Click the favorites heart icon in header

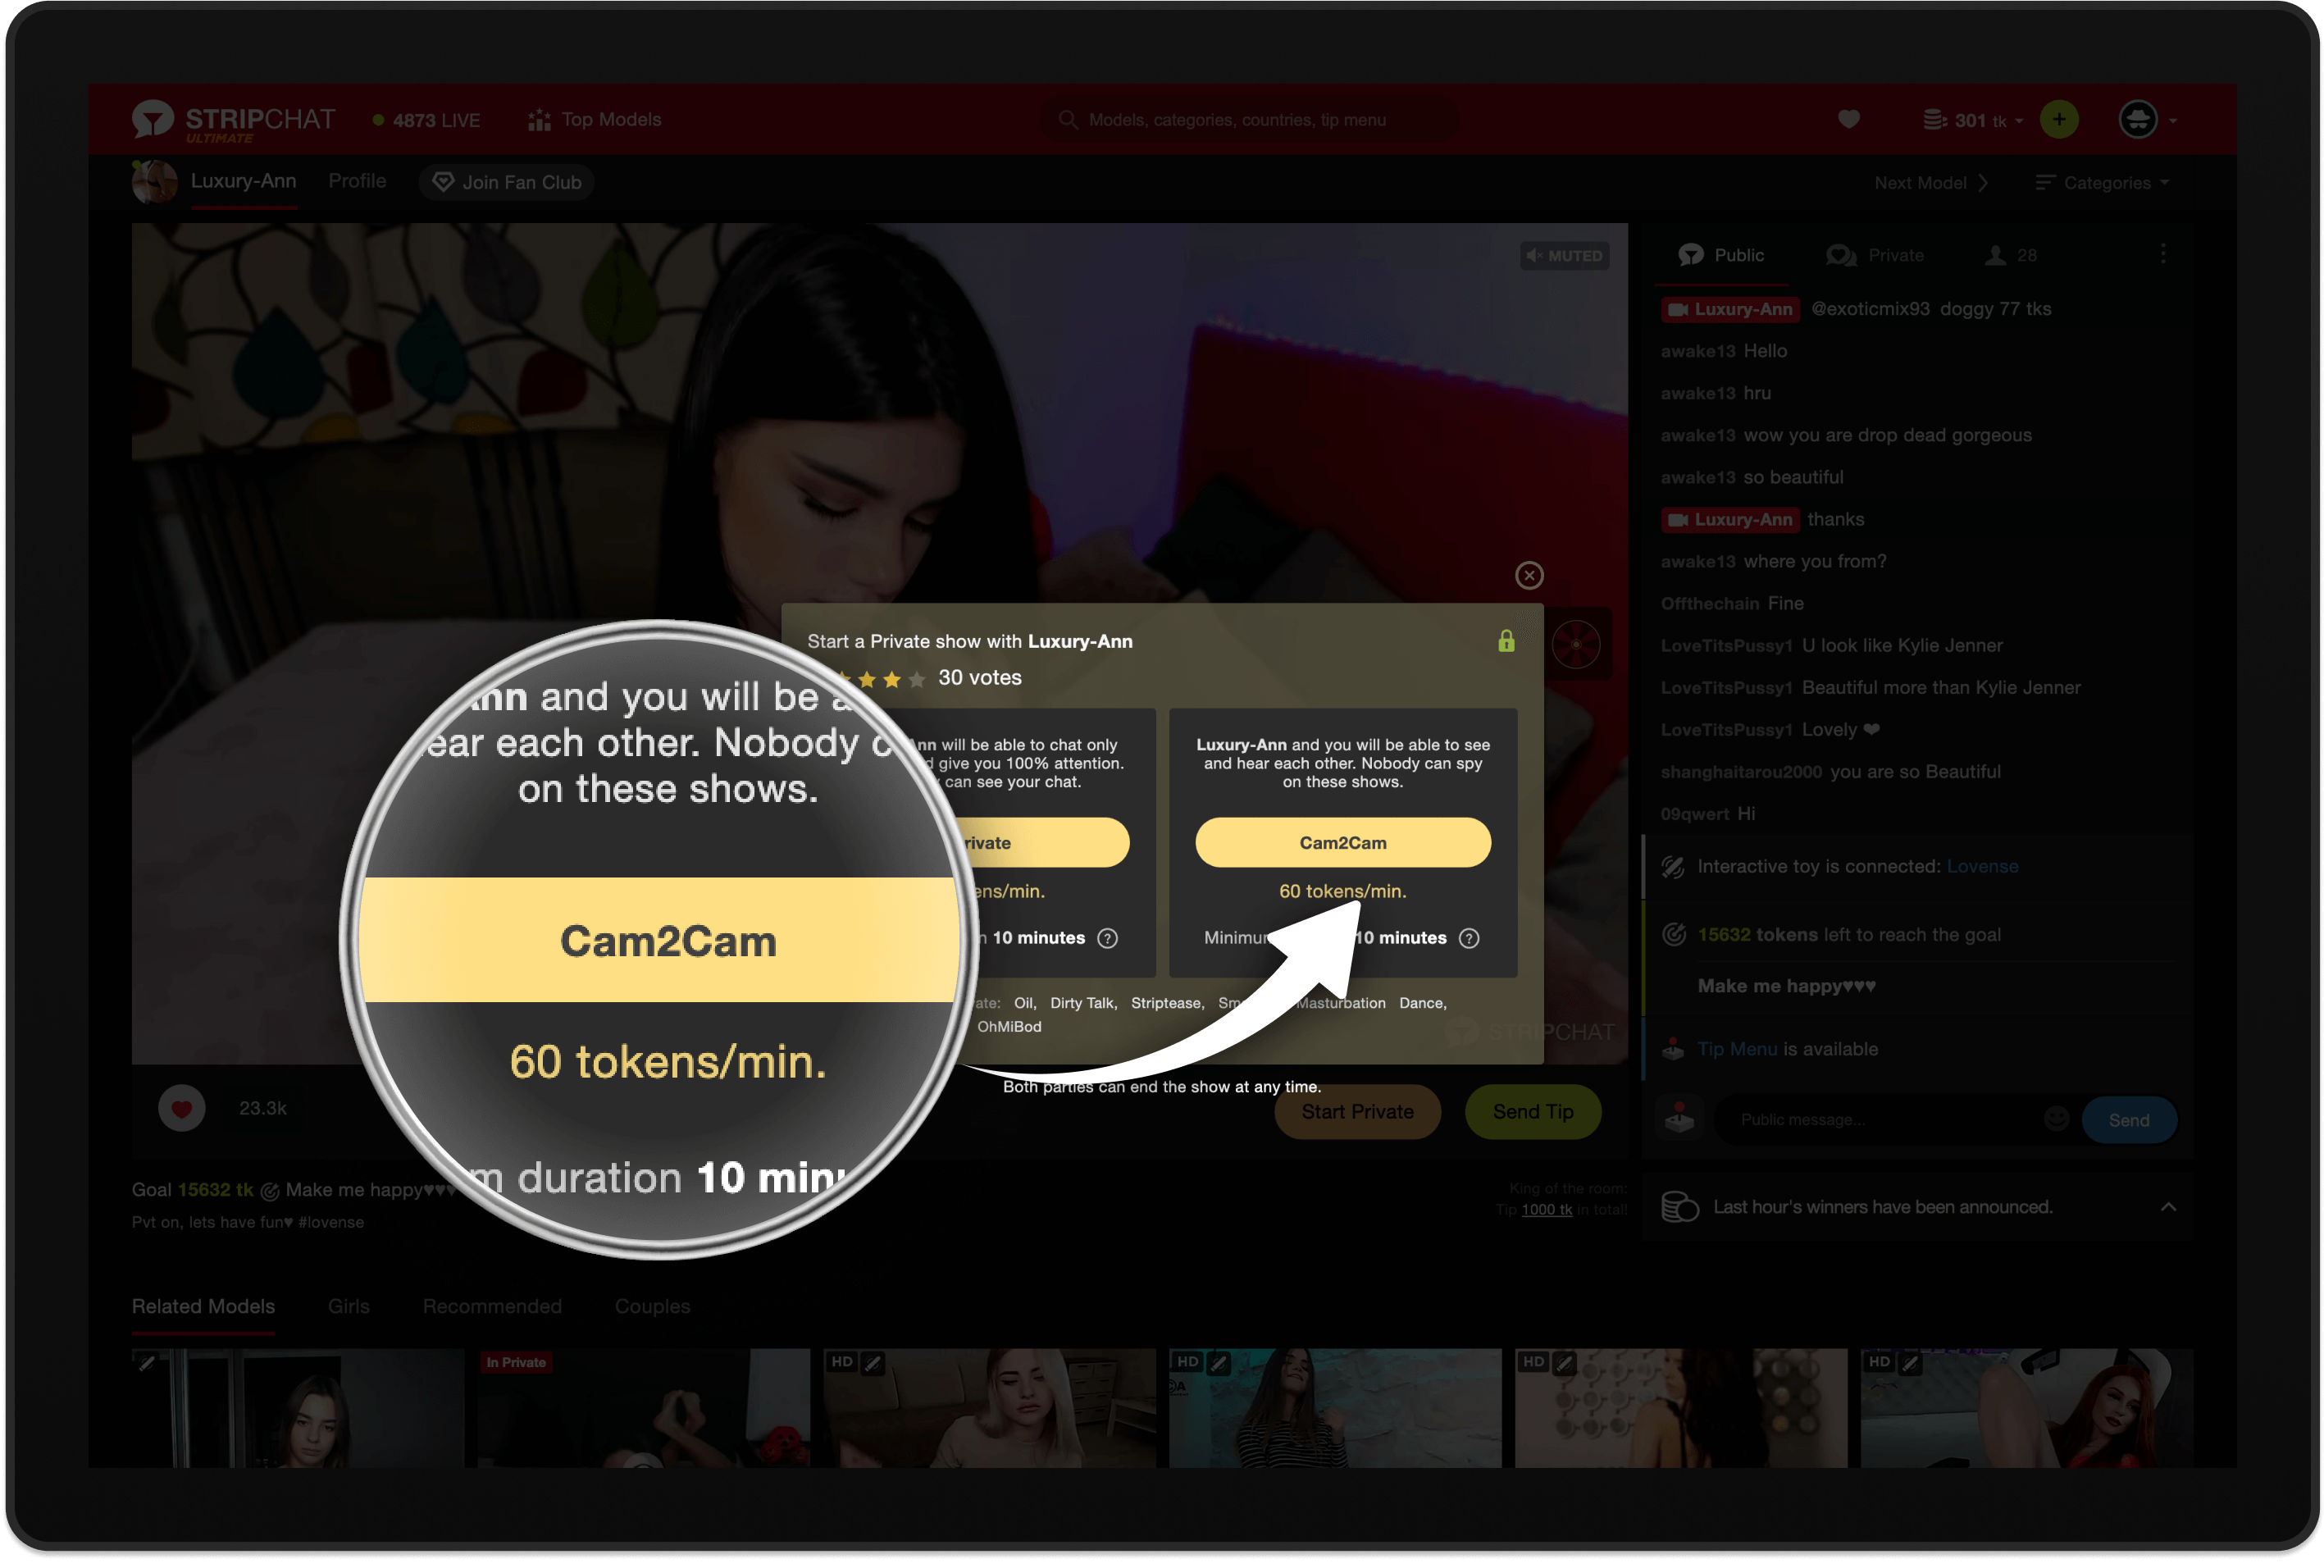pyautogui.click(x=1848, y=120)
